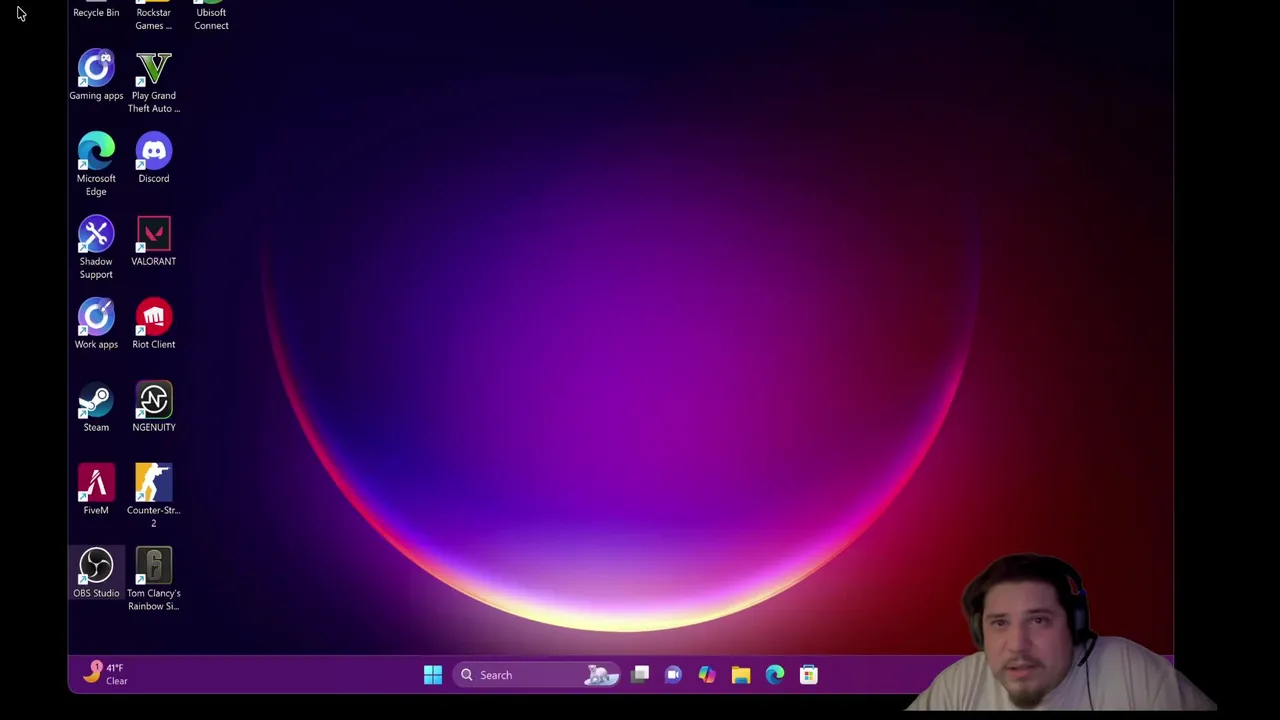Open the Recycle Bin desktop icon
Screen dimensions: 1280x720
pyautogui.click(x=96, y=10)
